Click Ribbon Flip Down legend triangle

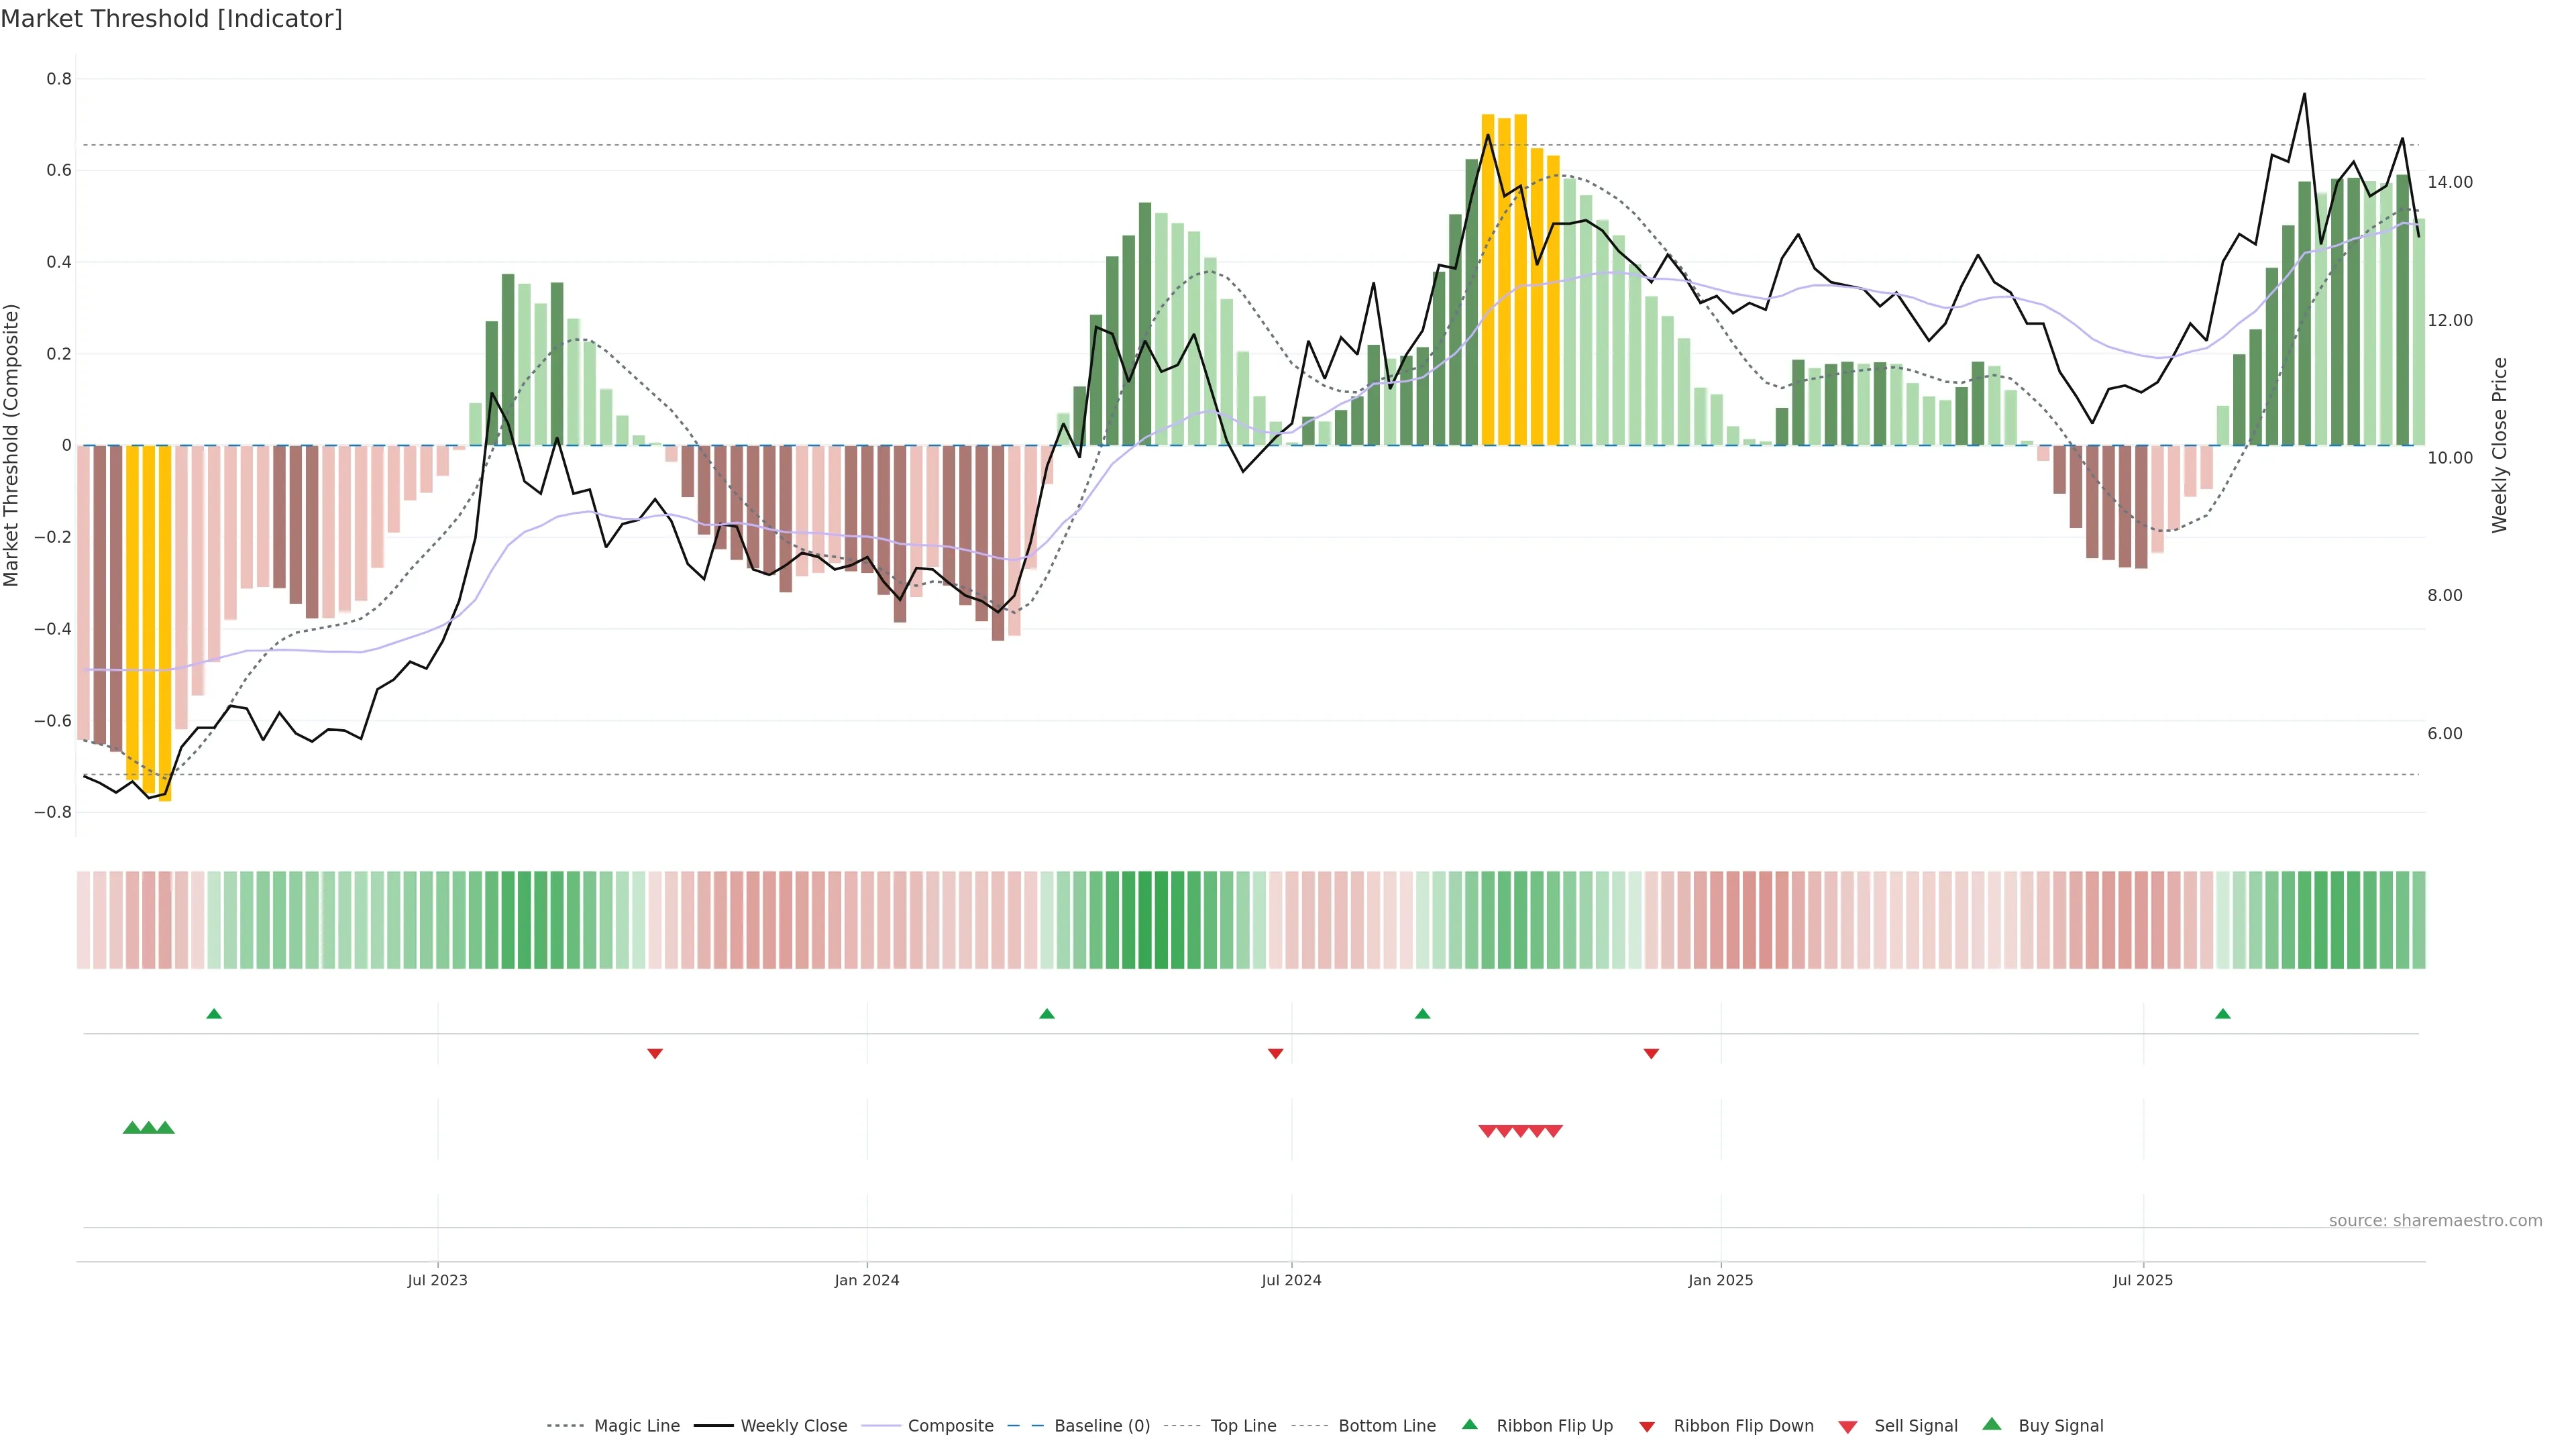(x=1647, y=1427)
